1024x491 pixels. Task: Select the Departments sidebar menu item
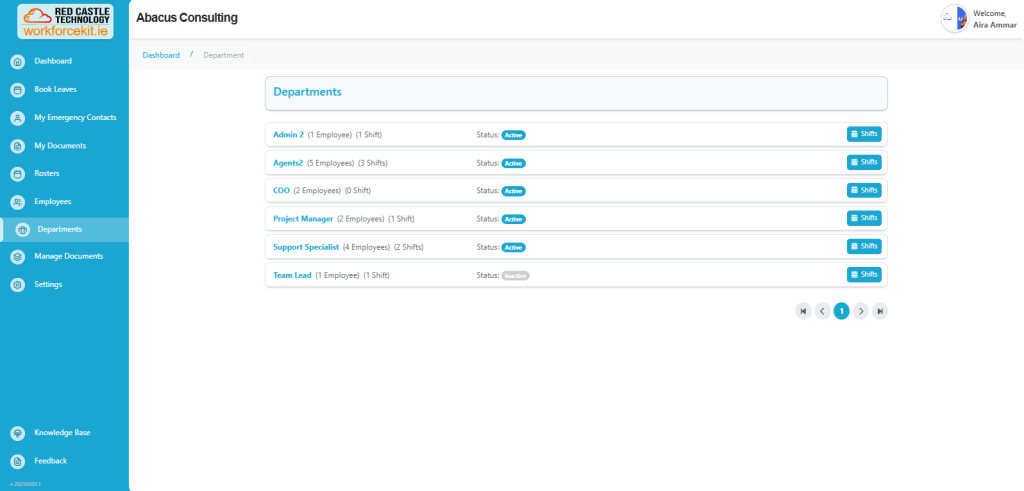point(59,229)
